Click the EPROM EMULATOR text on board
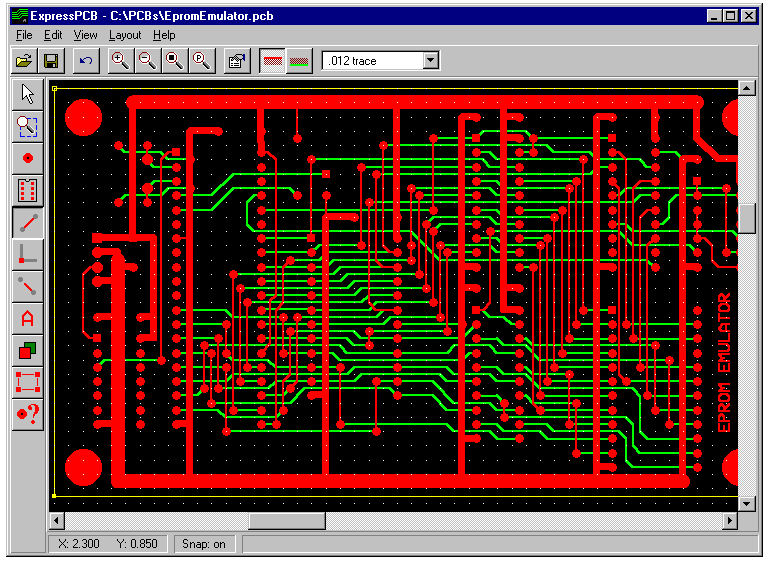Image resolution: width=771 pixels, height=569 pixels. [724, 362]
